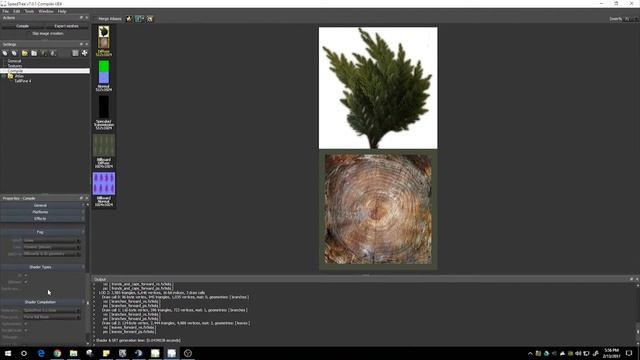Image resolution: width=640 pixels, height=360 pixels.
Task: Open the Help menu
Action: click(62, 11)
